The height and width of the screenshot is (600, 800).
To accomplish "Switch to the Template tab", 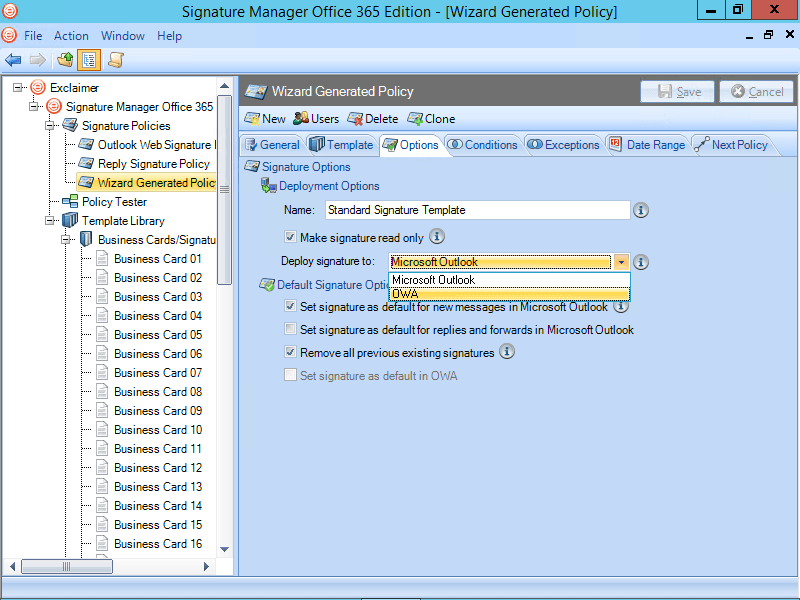I will click(x=342, y=145).
